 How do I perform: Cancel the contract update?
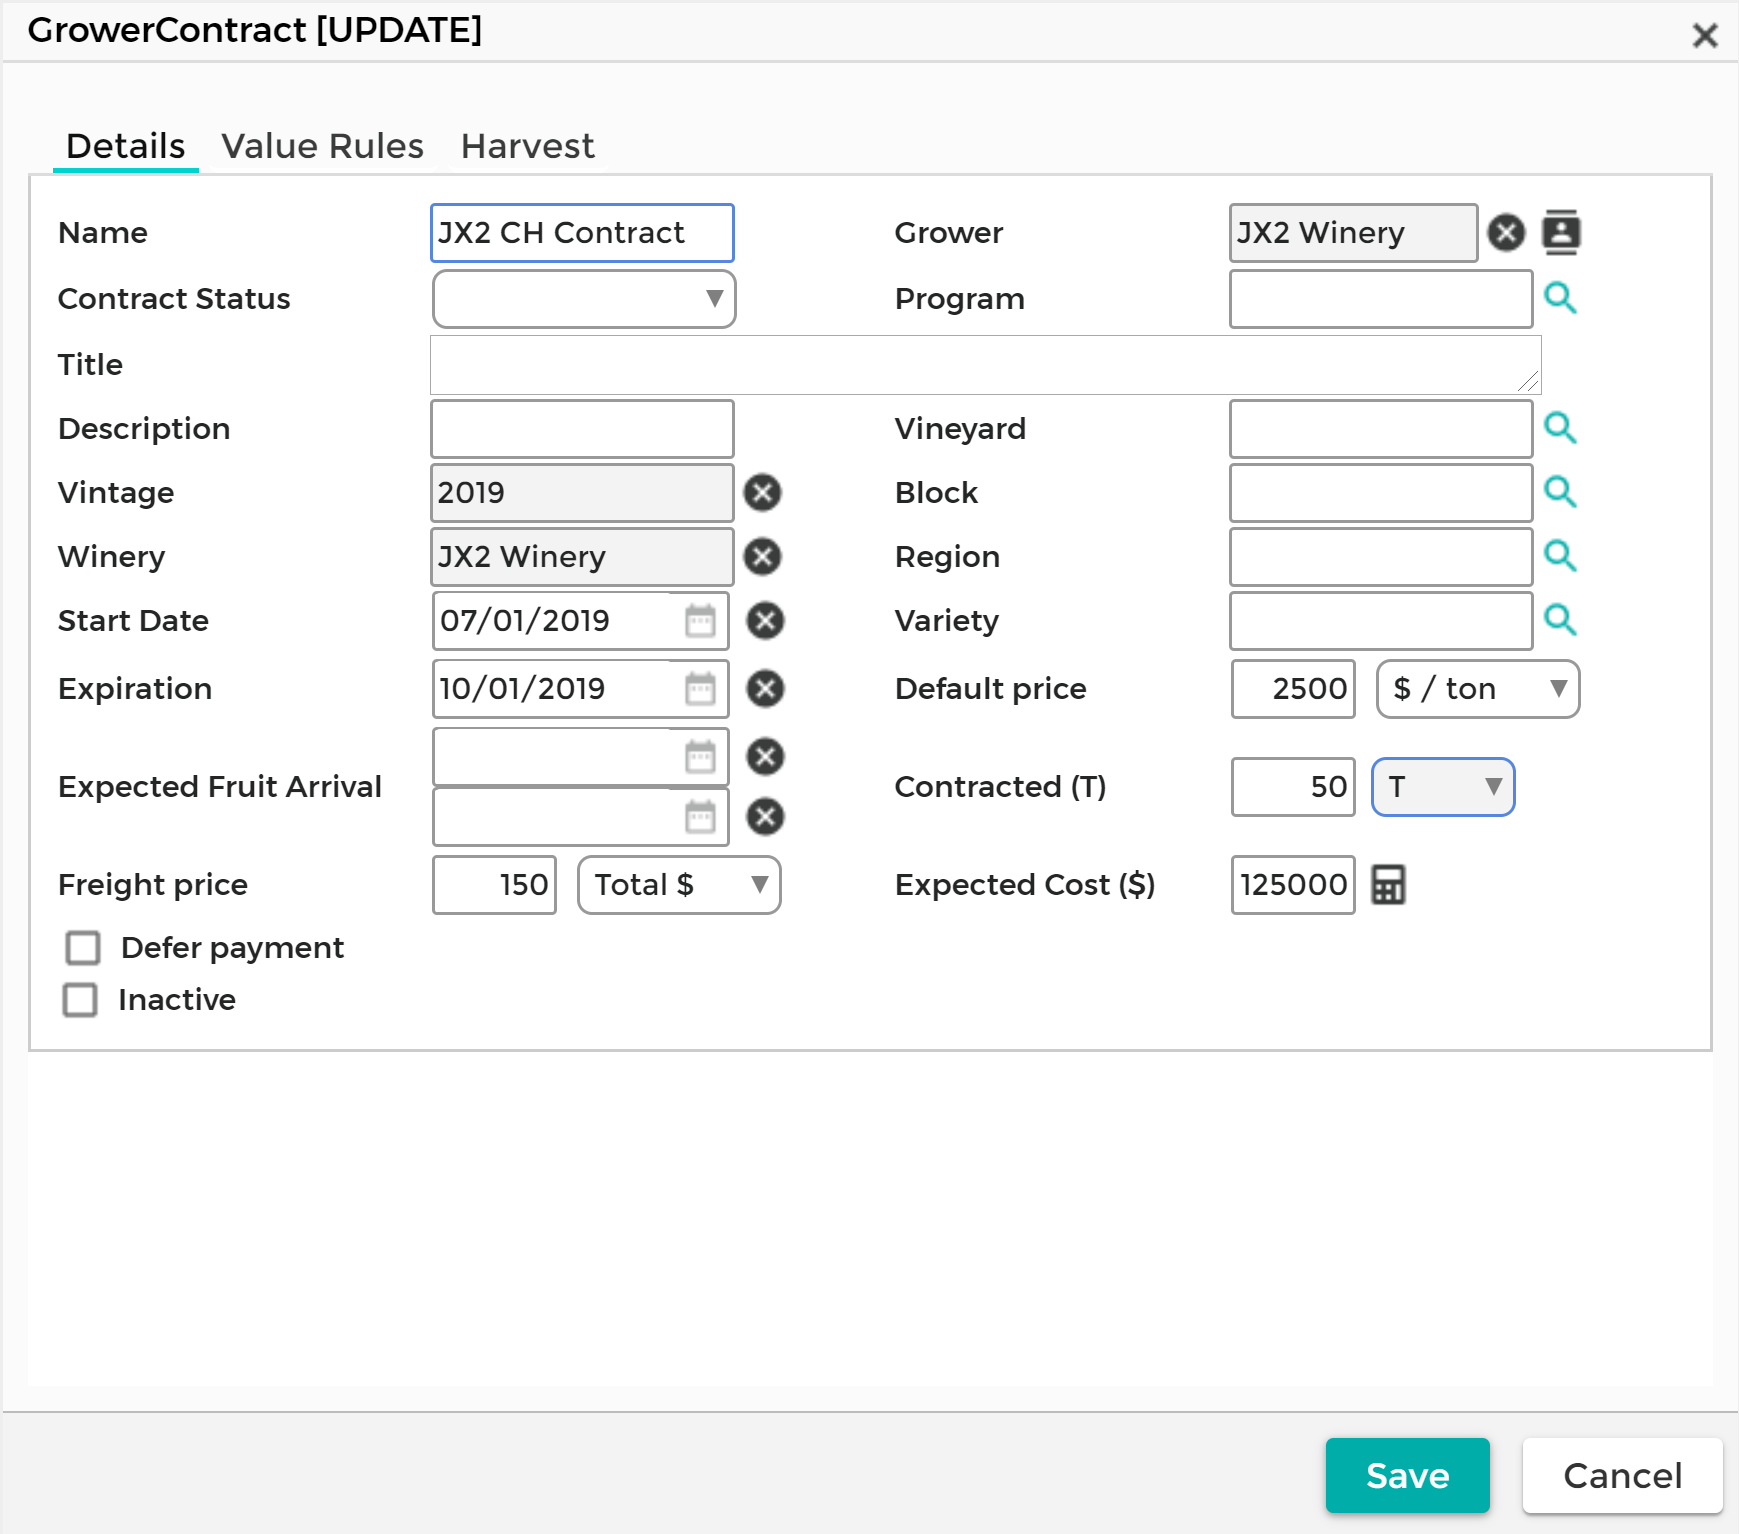(1622, 1475)
